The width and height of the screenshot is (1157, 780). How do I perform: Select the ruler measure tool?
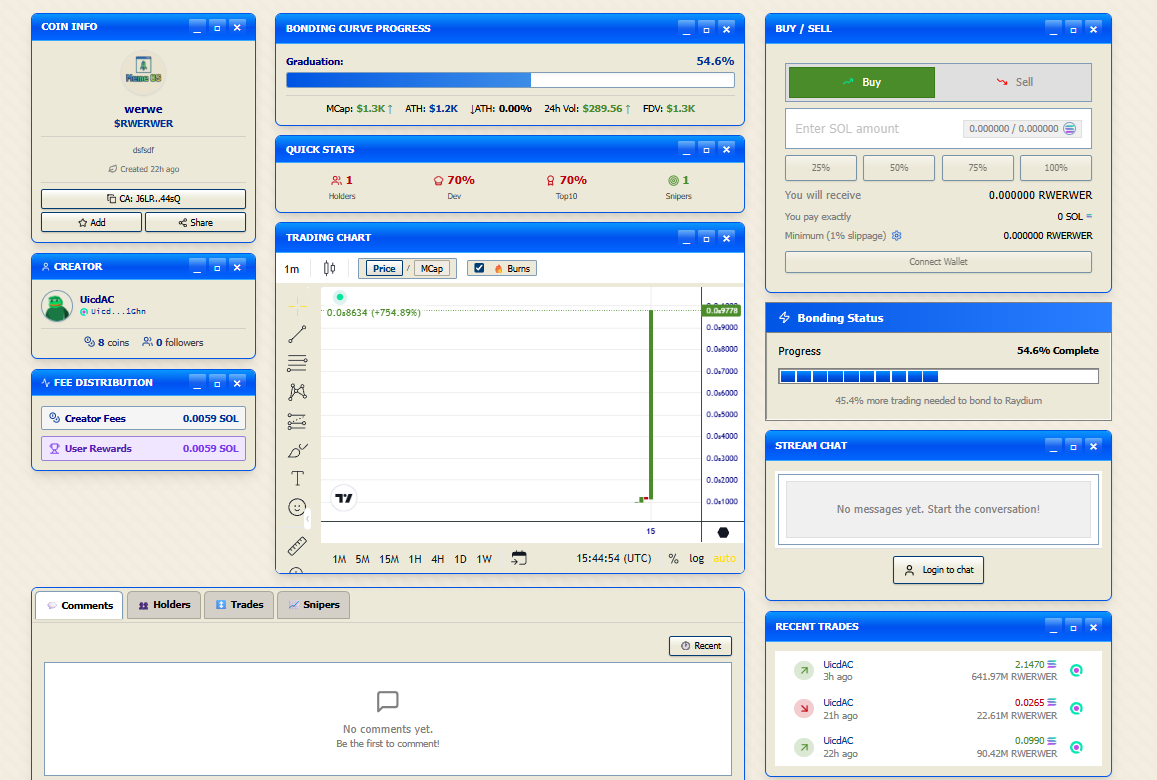tap(297, 546)
